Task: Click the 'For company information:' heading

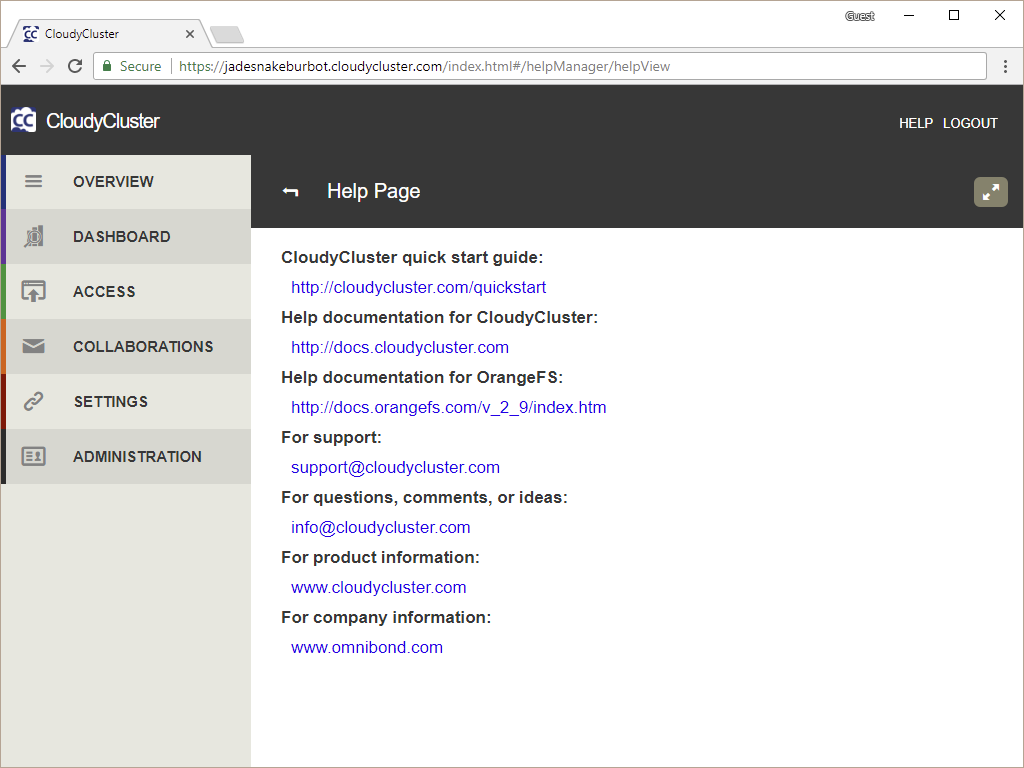Action: [x=386, y=618]
